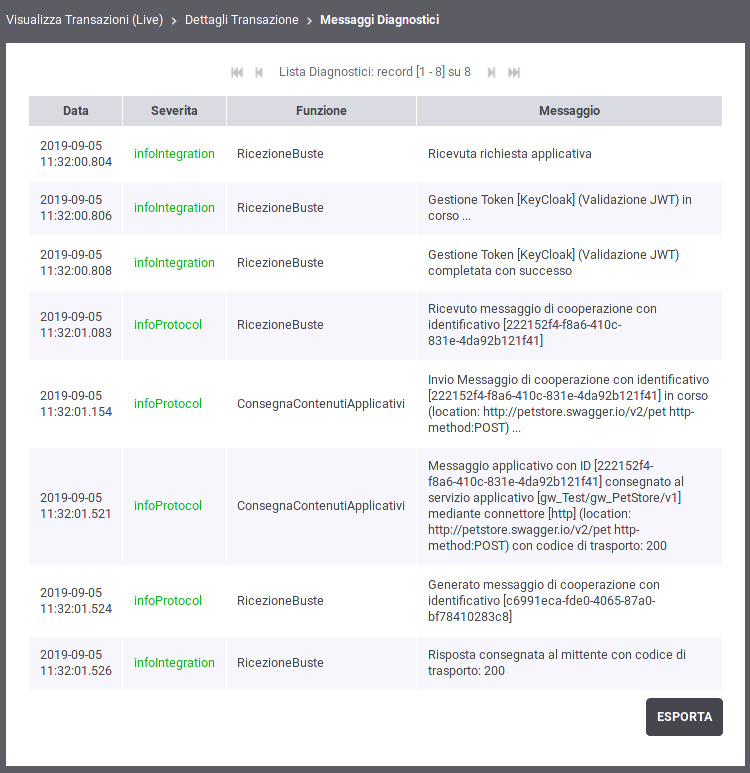Select 'Risposta consegnata al mittente' row
The image size is (750, 773).
[375, 663]
